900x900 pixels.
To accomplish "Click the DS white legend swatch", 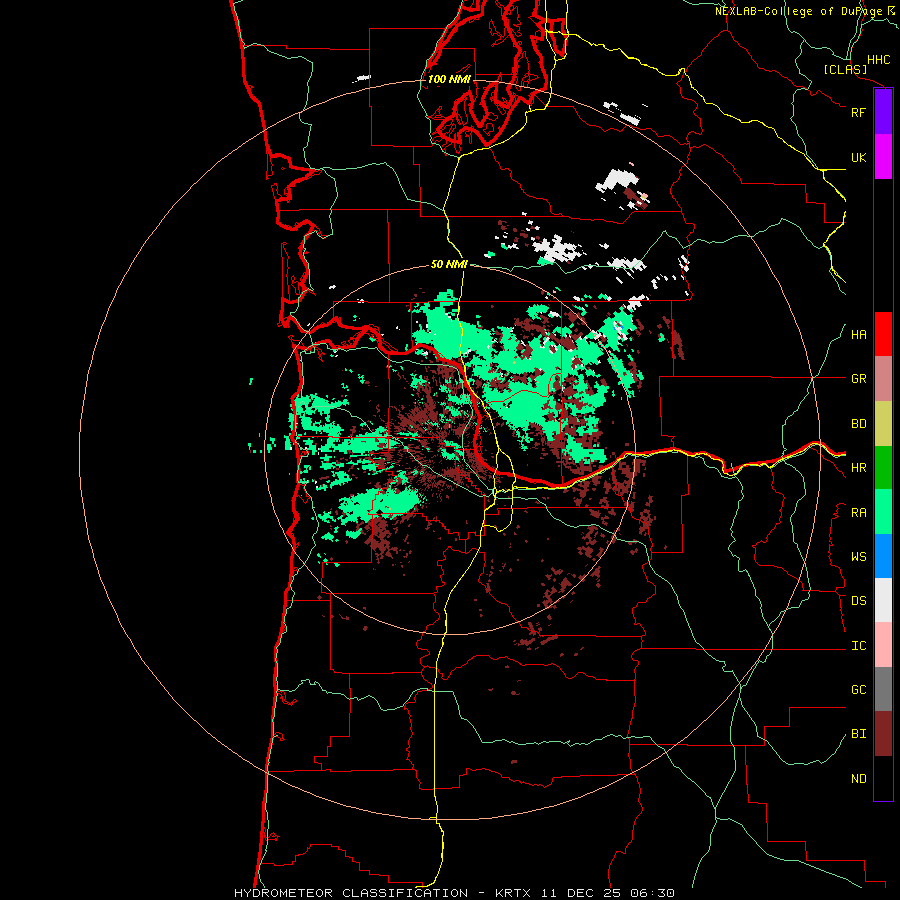I will point(883,600).
